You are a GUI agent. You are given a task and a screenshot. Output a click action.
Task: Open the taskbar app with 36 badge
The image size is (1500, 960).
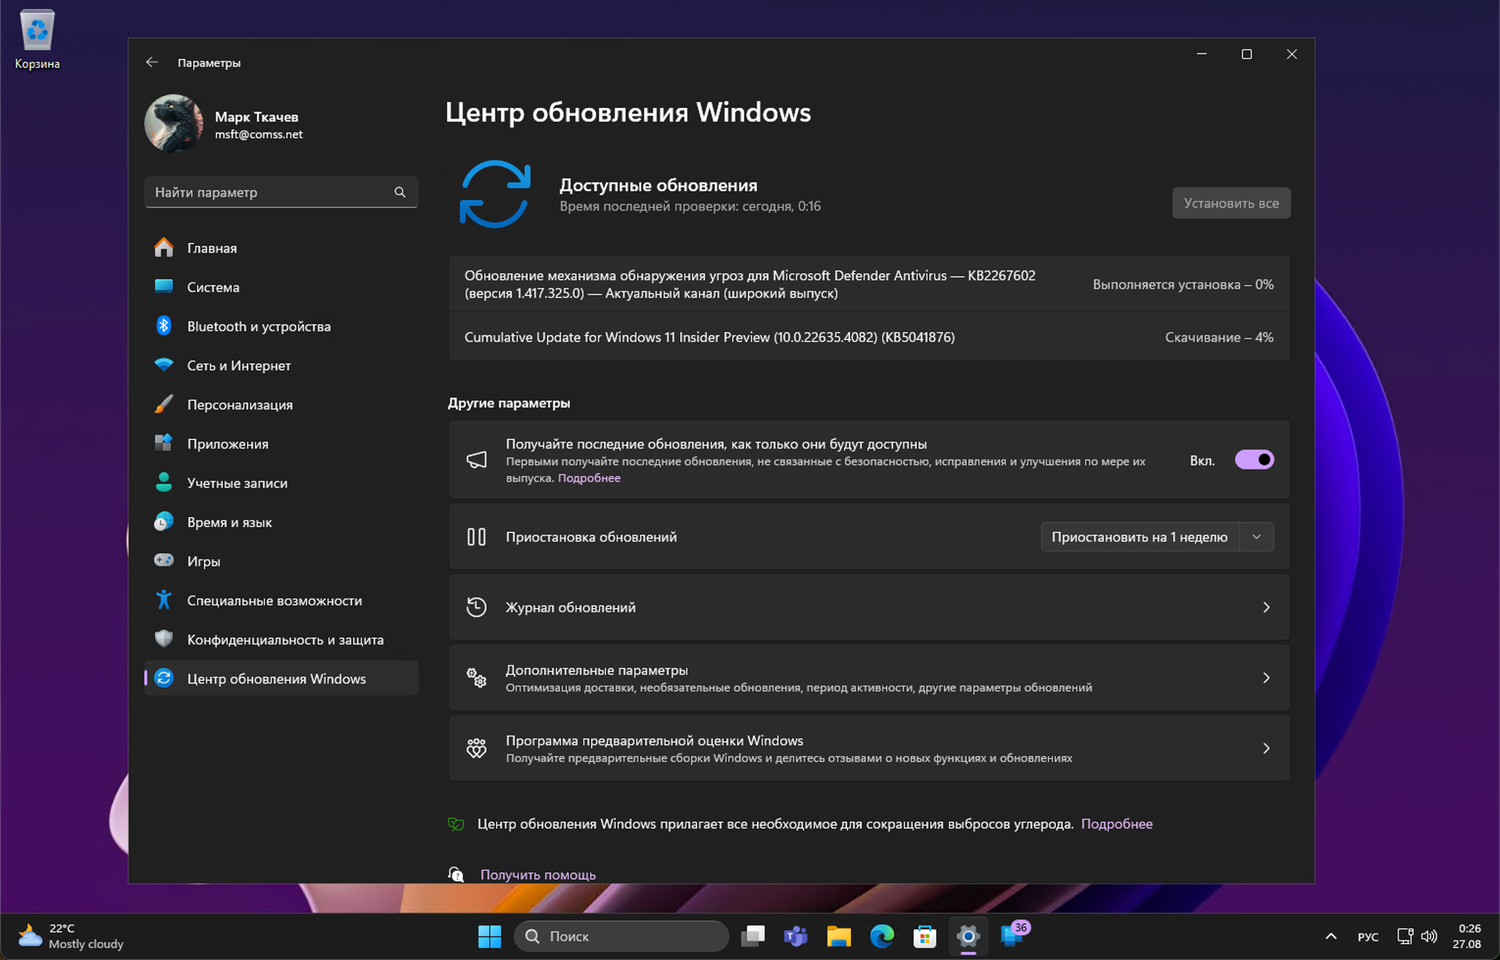coord(1013,935)
